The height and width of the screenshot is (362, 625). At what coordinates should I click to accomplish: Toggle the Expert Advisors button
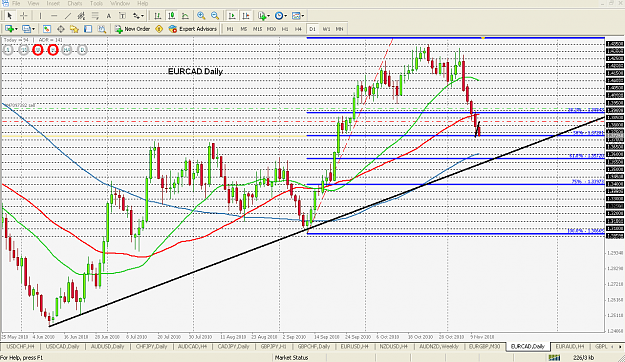coord(193,29)
